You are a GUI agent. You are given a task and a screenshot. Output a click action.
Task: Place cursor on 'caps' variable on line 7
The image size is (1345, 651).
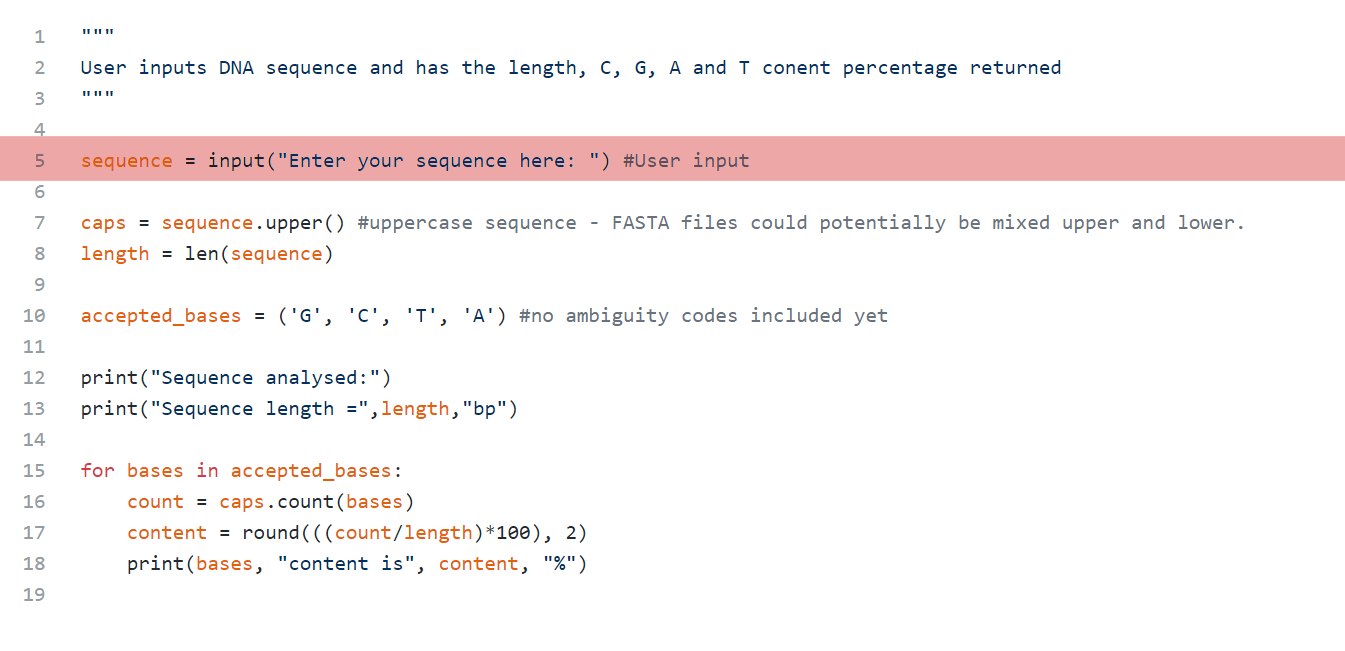point(104,223)
